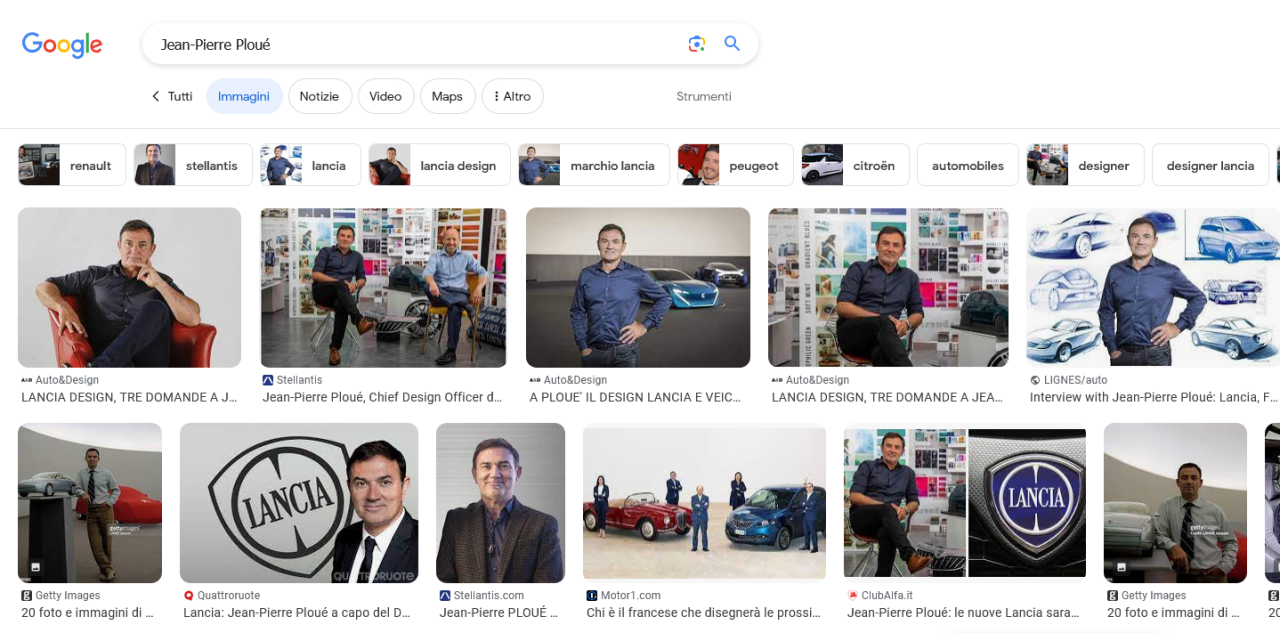The width and height of the screenshot is (1280, 633).
Task: Click the Quattroruote source icon
Action: 188,595
